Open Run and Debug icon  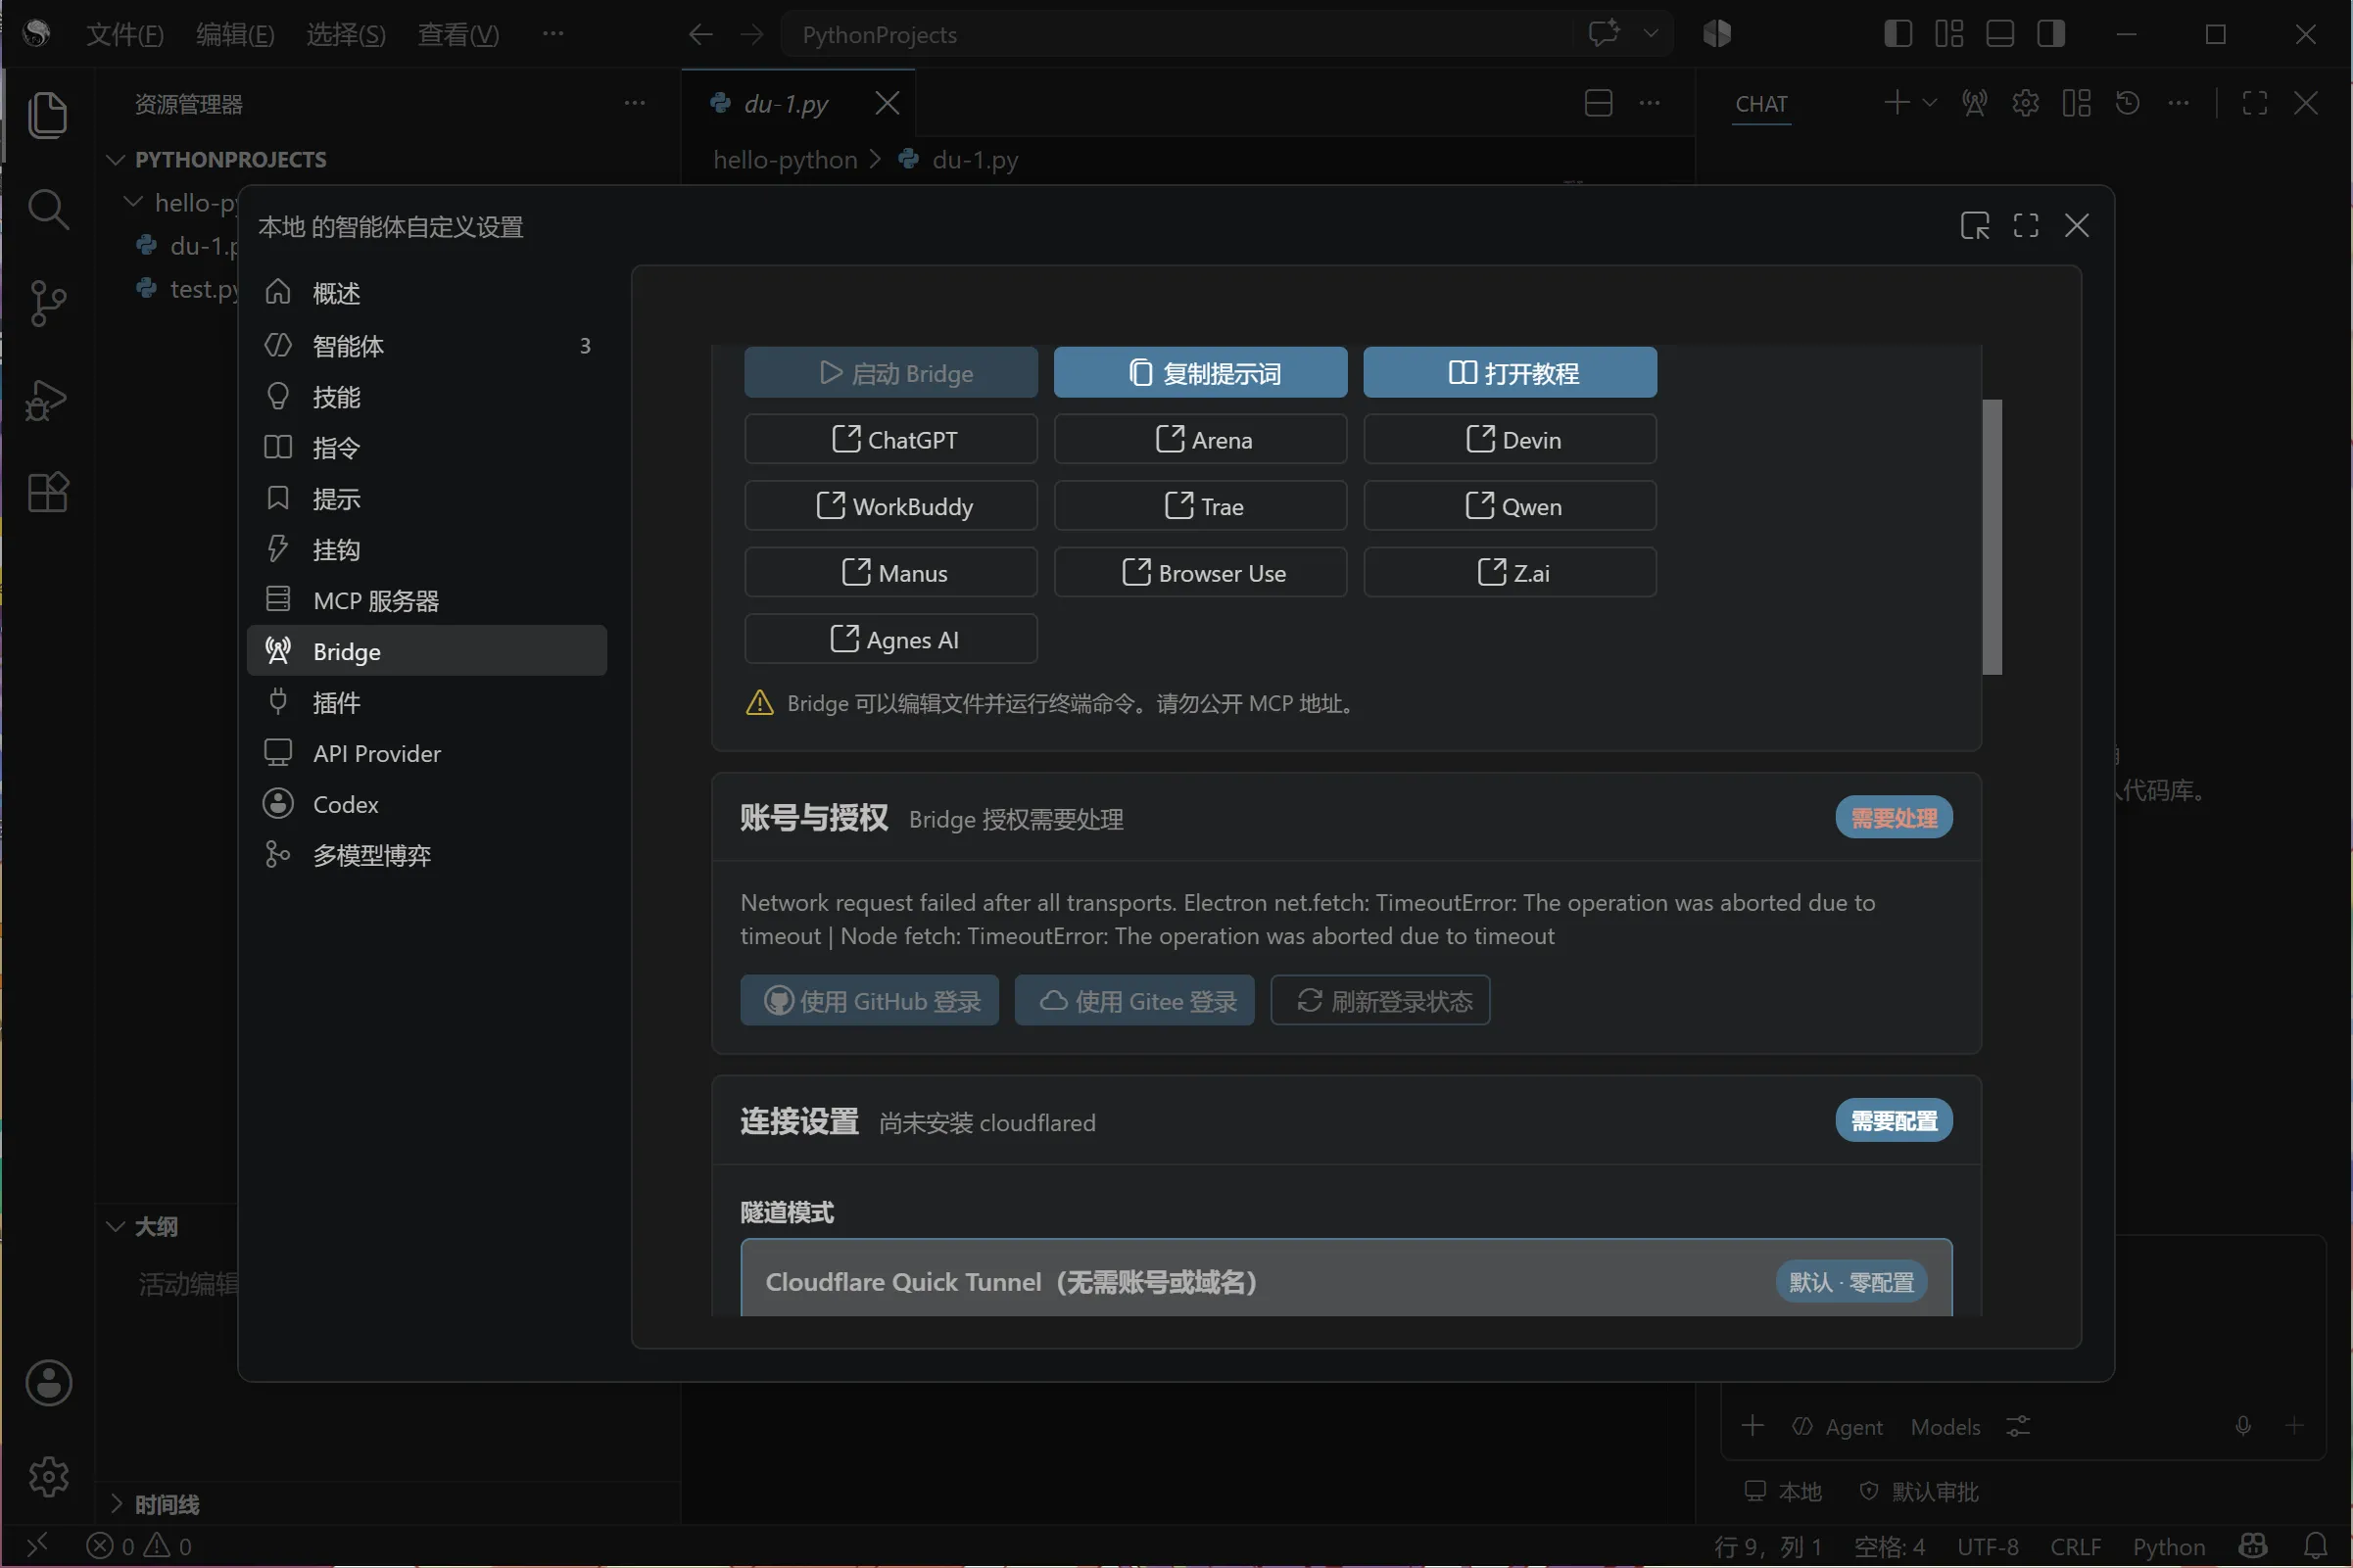(x=47, y=399)
